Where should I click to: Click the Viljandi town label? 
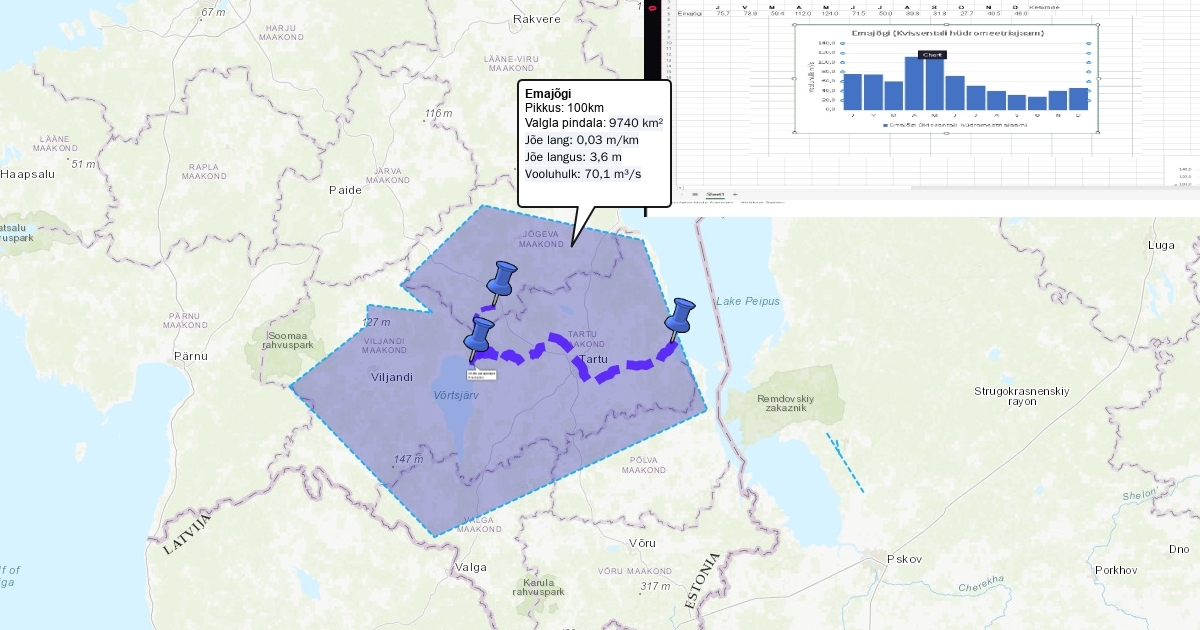click(x=391, y=377)
